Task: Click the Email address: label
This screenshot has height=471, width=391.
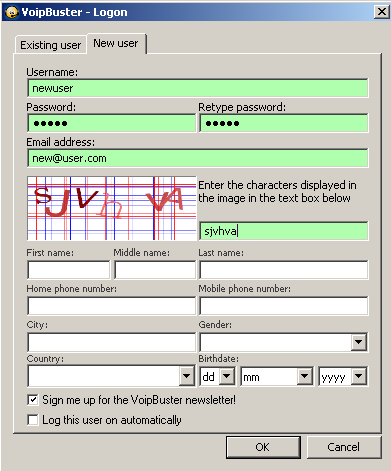Action: point(61,142)
